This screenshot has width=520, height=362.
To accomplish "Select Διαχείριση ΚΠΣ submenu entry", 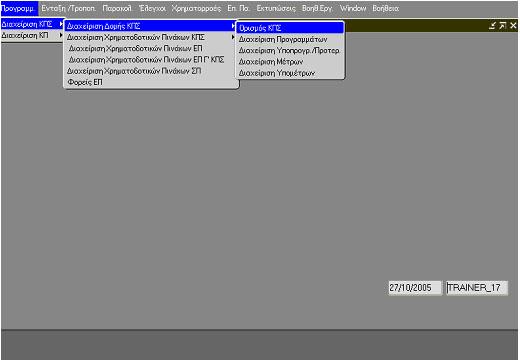I will pyautogui.click(x=32, y=24).
